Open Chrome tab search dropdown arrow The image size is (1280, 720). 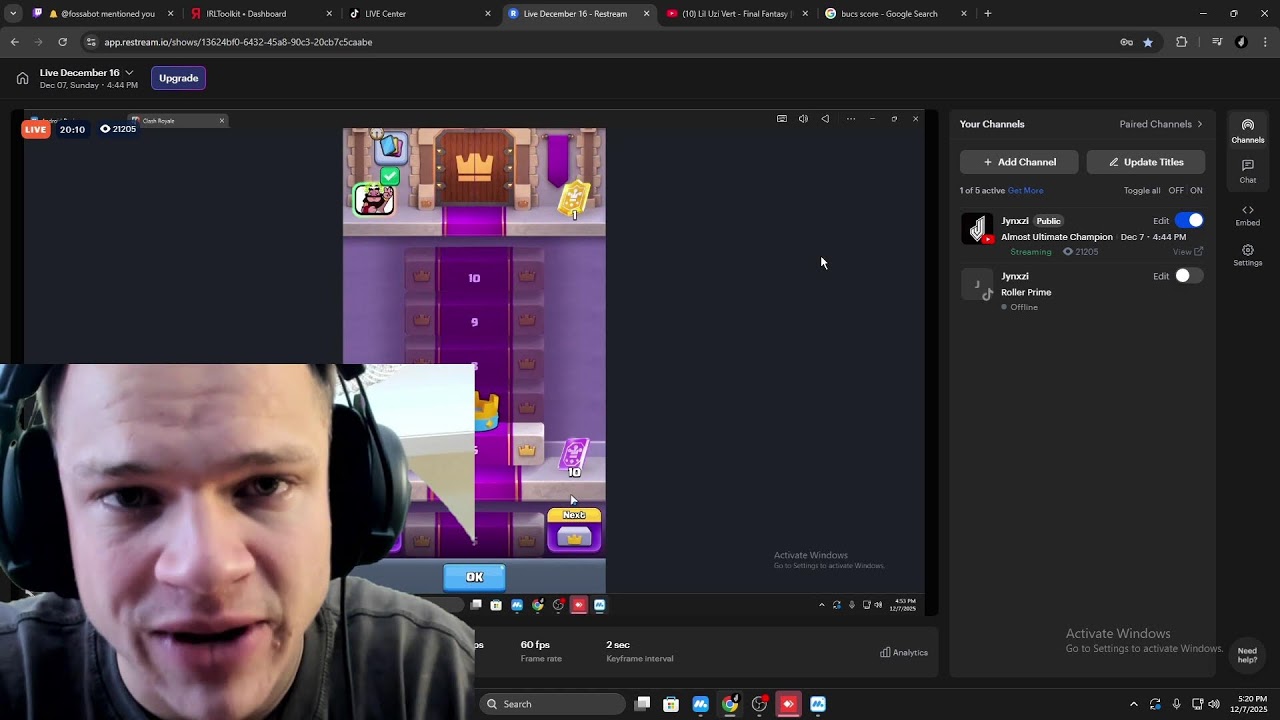tap(13, 14)
